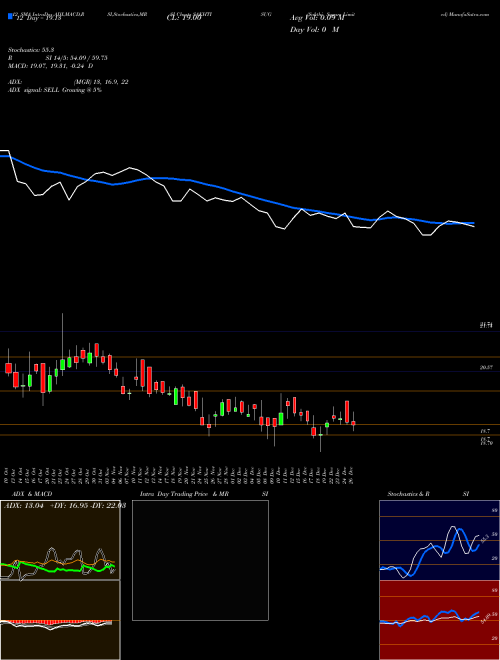Open the red RSI chart thumbnail

tap(439, 620)
